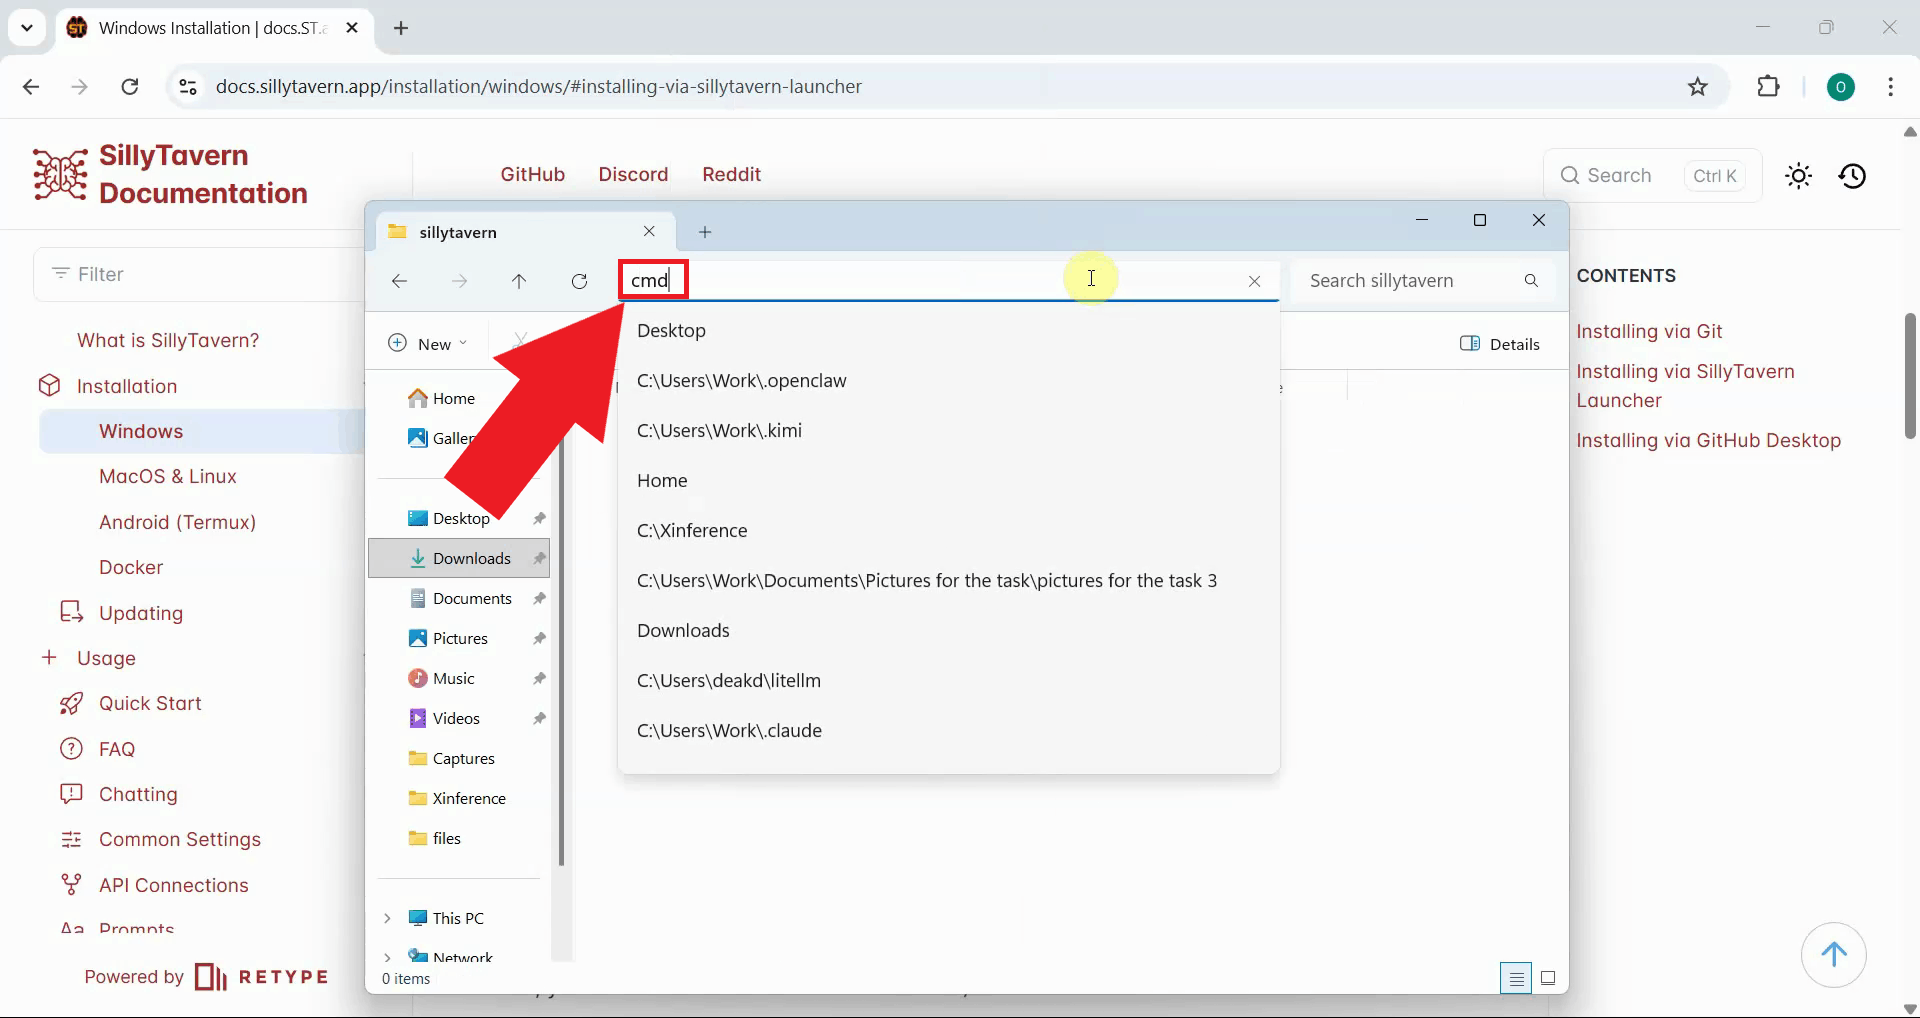
Task: Toggle the light/dark theme sun icon
Action: click(x=1798, y=176)
